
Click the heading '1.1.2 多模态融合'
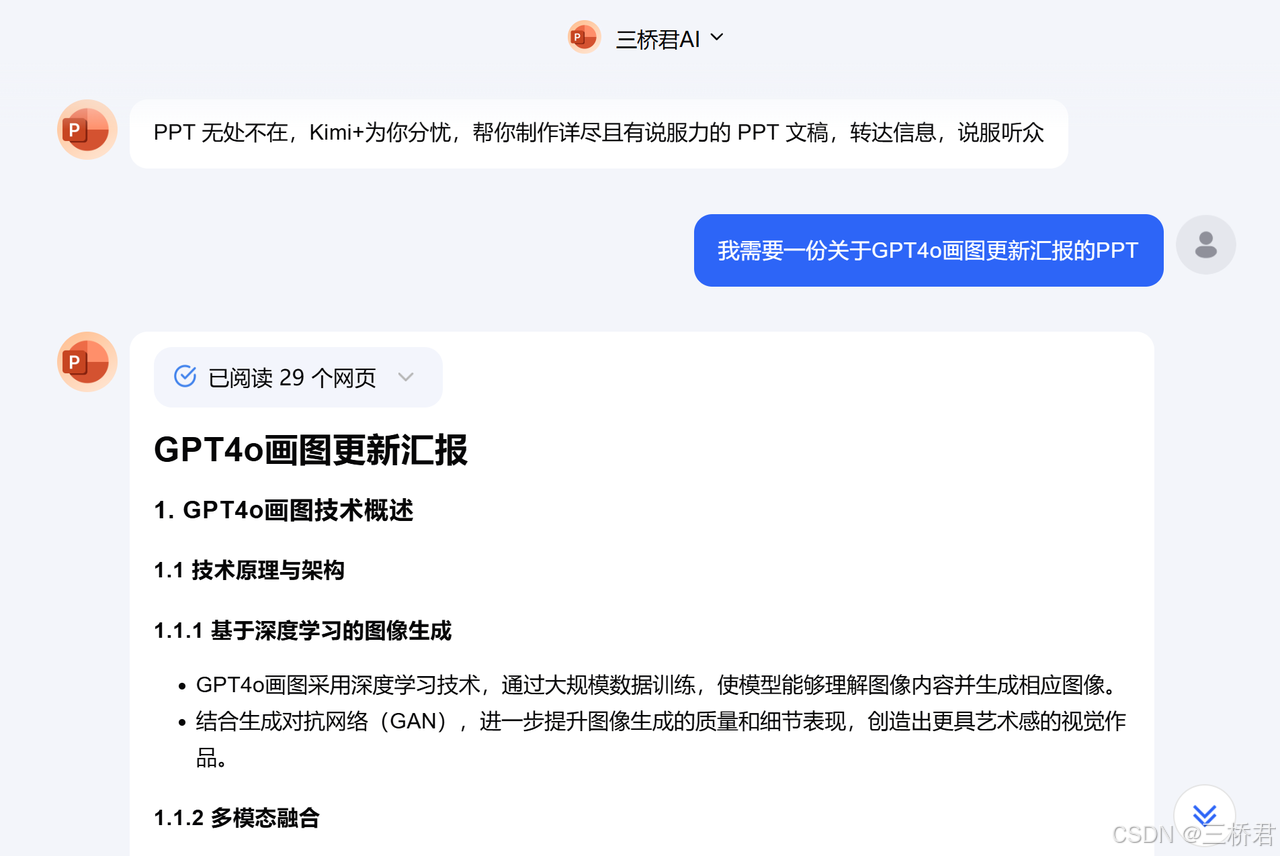click(x=237, y=818)
